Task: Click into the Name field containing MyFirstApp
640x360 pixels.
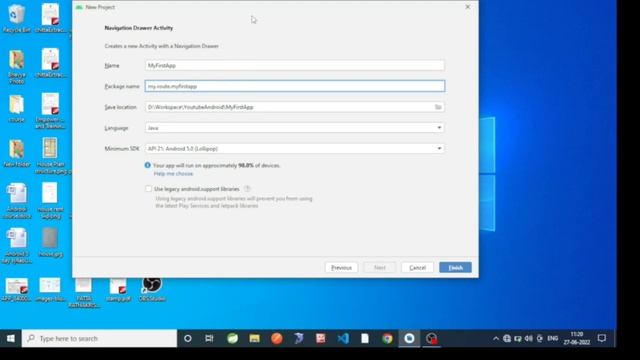Action: [x=294, y=65]
